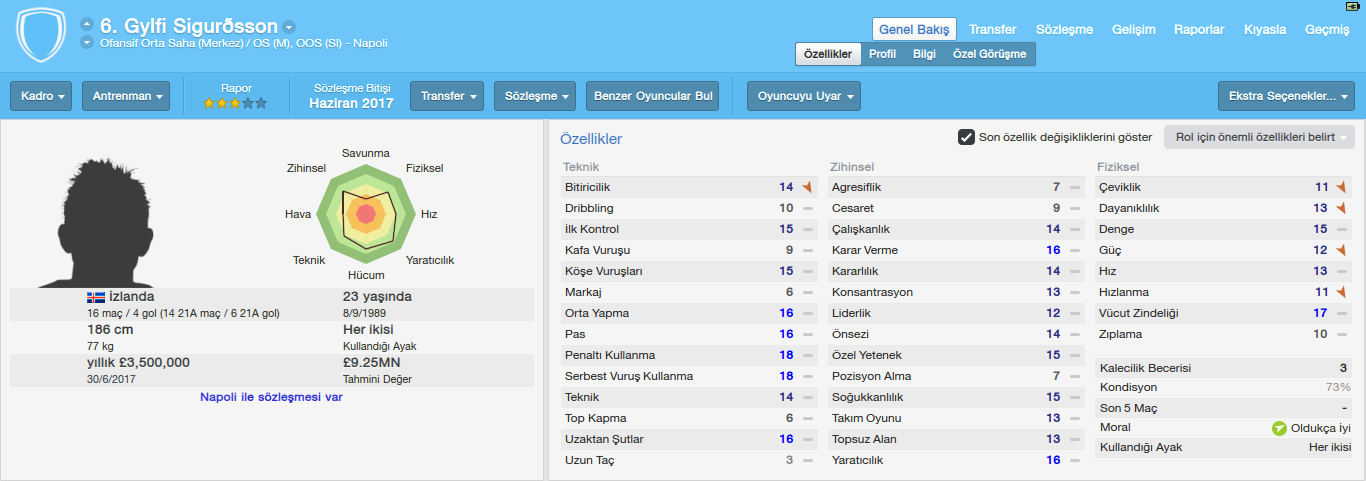1366x481 pixels.
Task: Click the star rating under Rapor
Action: pos(235,103)
